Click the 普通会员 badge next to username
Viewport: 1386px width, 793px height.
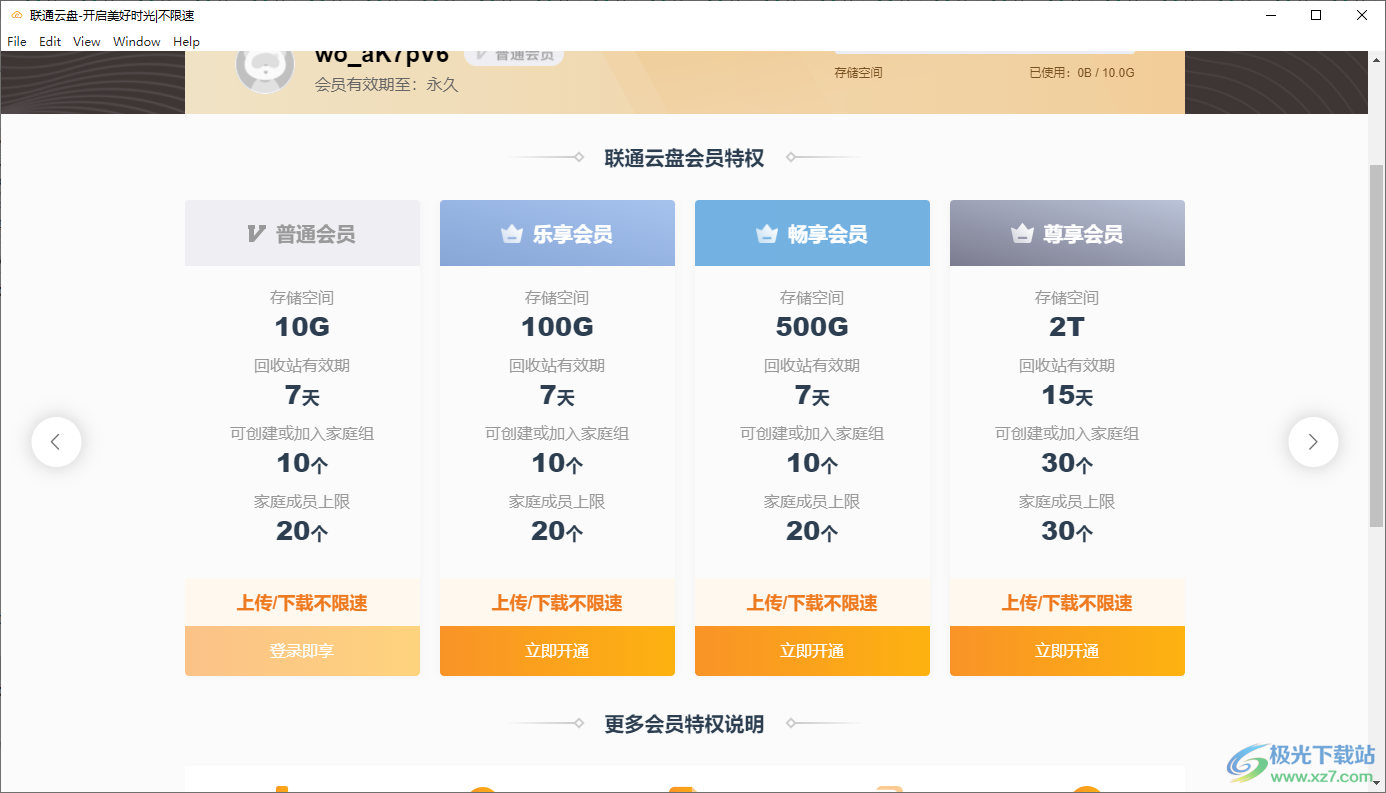click(x=514, y=55)
